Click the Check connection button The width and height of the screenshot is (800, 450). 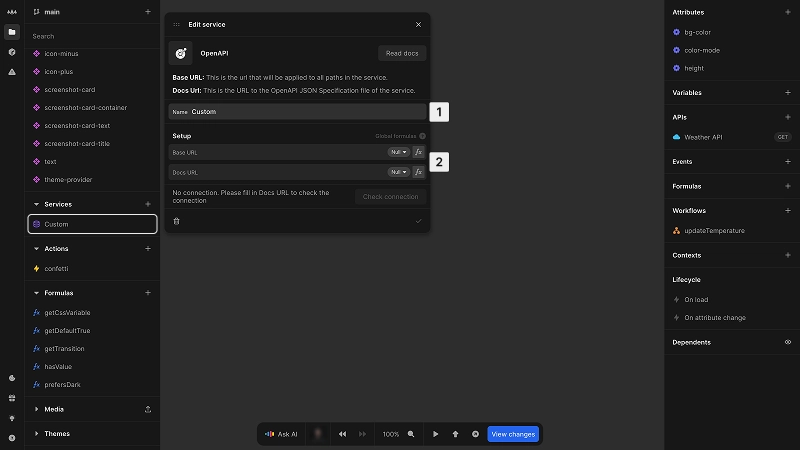[390, 196]
